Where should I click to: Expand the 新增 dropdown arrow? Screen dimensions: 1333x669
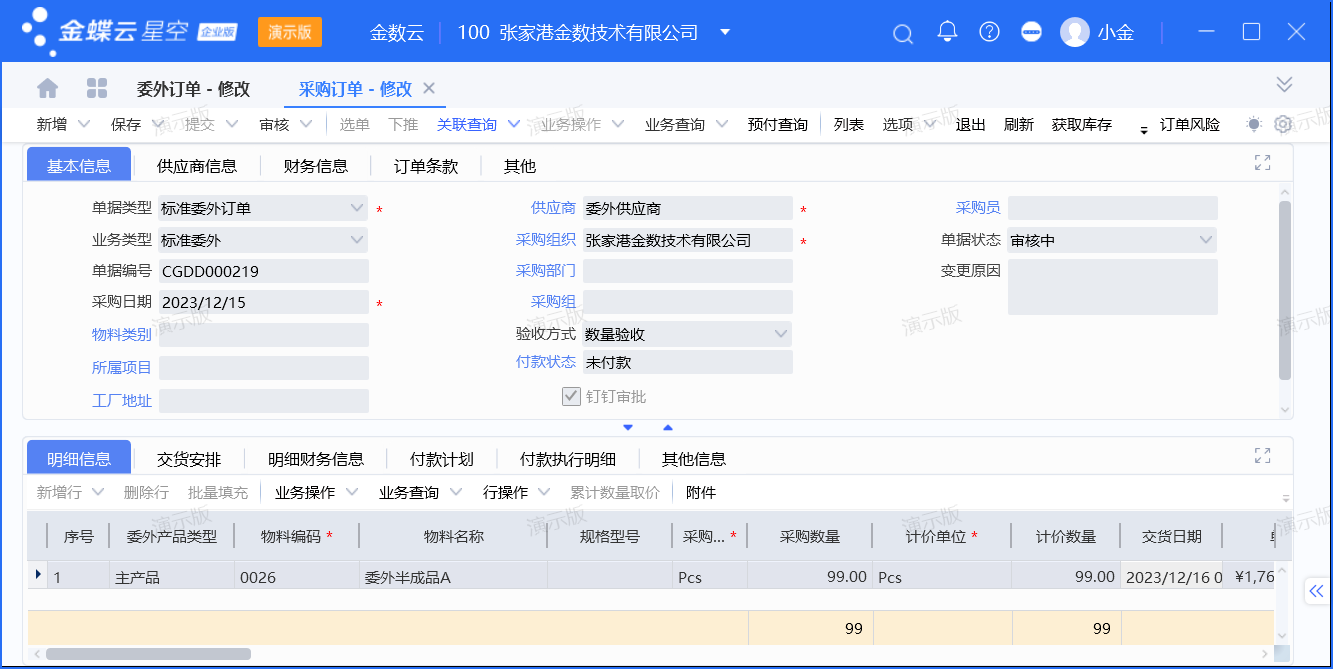[x=84, y=124]
